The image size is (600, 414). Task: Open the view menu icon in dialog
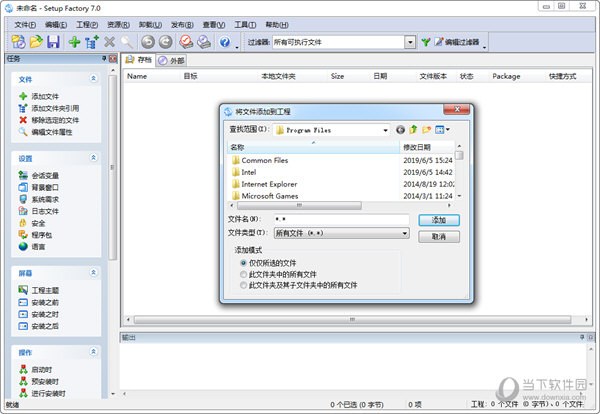click(x=442, y=130)
